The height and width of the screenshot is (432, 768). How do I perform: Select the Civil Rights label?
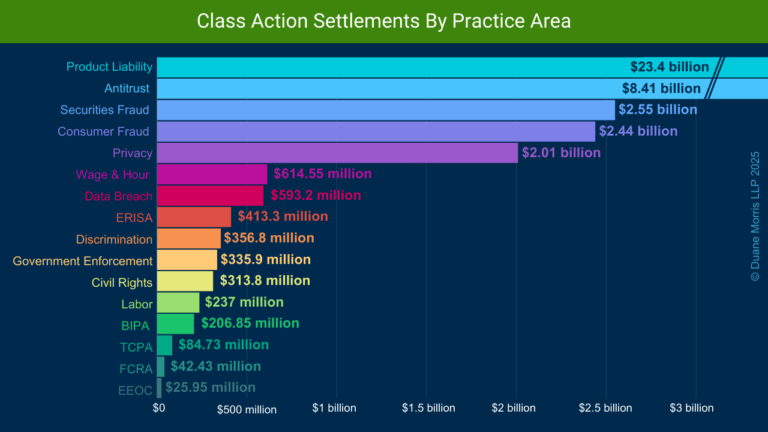[122, 282]
